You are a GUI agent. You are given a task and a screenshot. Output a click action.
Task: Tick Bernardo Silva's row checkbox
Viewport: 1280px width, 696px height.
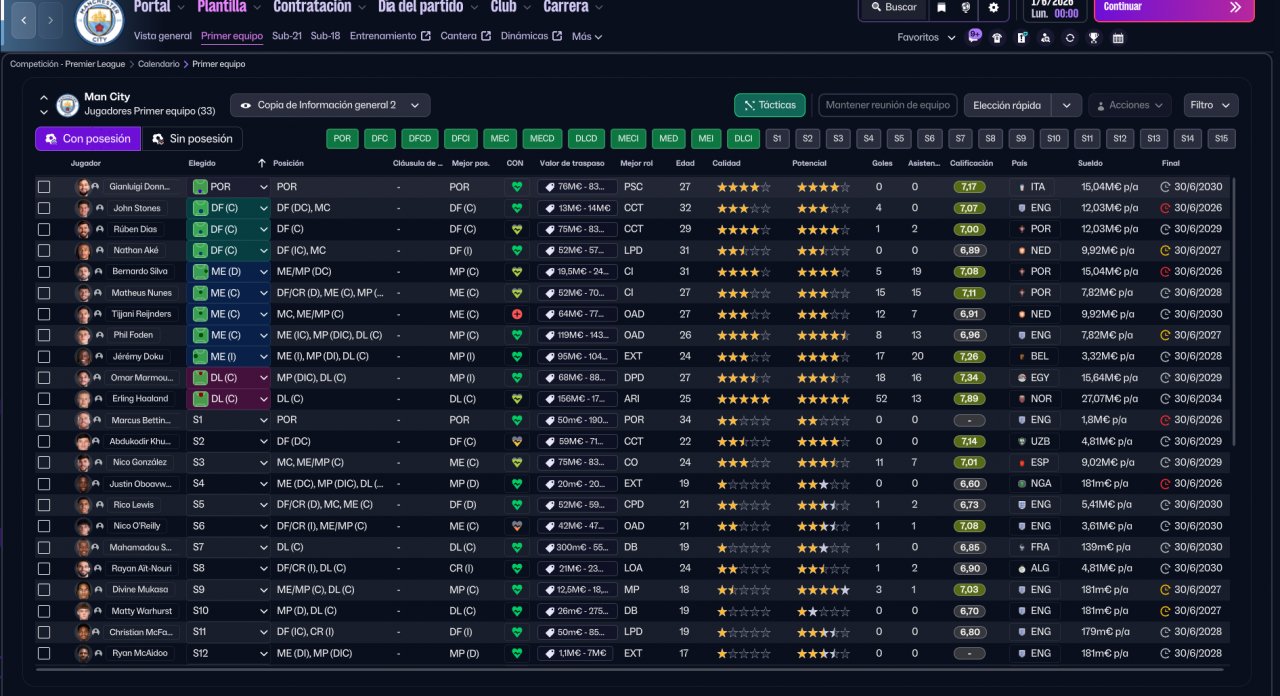44,271
